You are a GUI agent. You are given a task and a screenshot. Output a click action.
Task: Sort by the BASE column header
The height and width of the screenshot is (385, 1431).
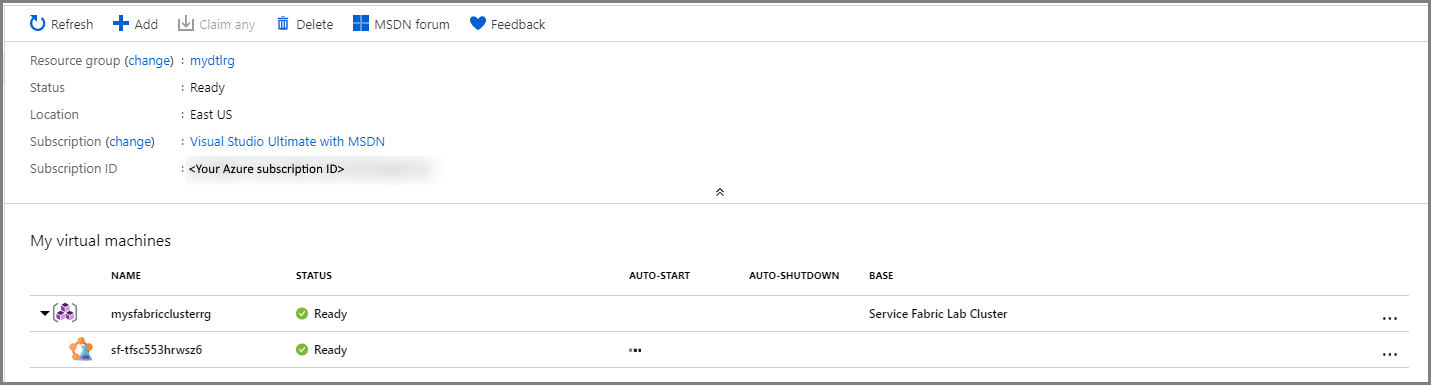[881, 275]
